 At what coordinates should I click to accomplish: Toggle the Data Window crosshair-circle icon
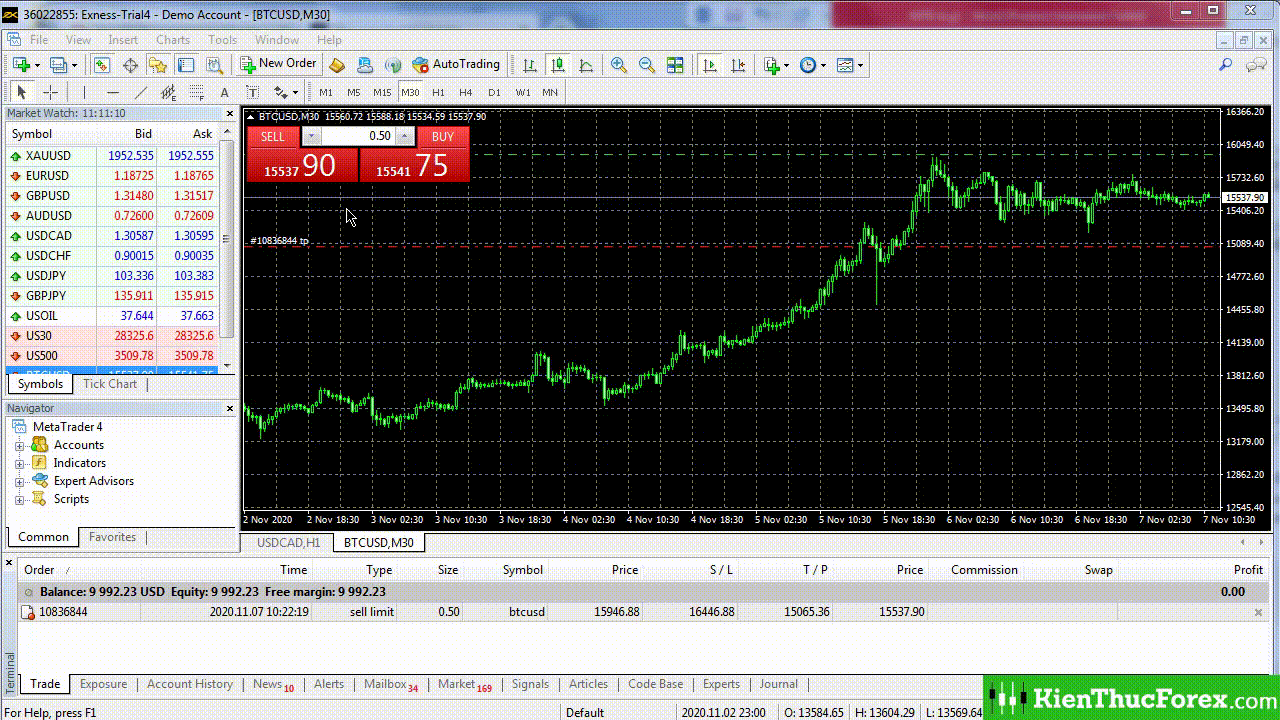130,65
